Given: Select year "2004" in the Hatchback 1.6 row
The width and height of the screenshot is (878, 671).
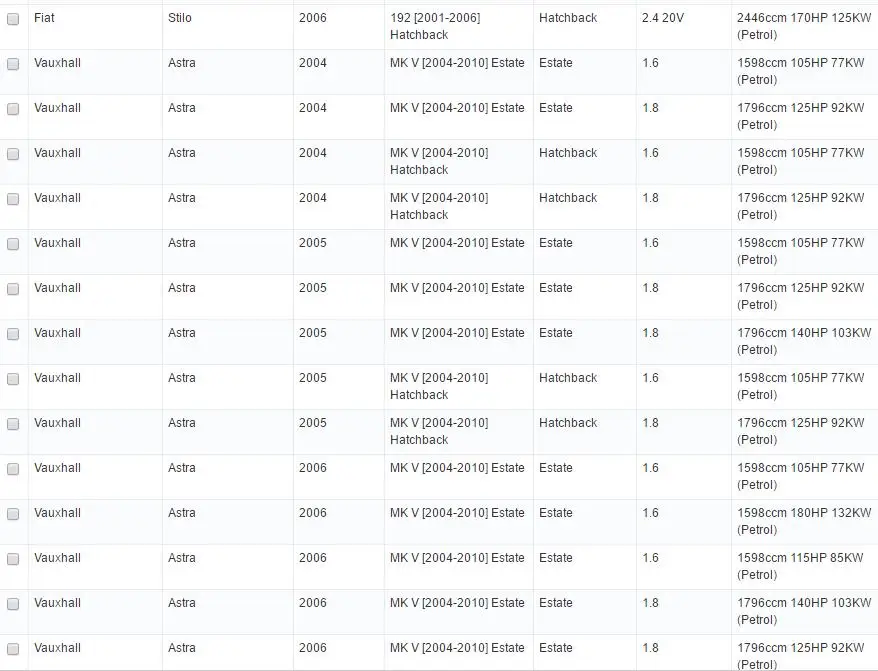Looking at the screenshot, I should [312, 153].
